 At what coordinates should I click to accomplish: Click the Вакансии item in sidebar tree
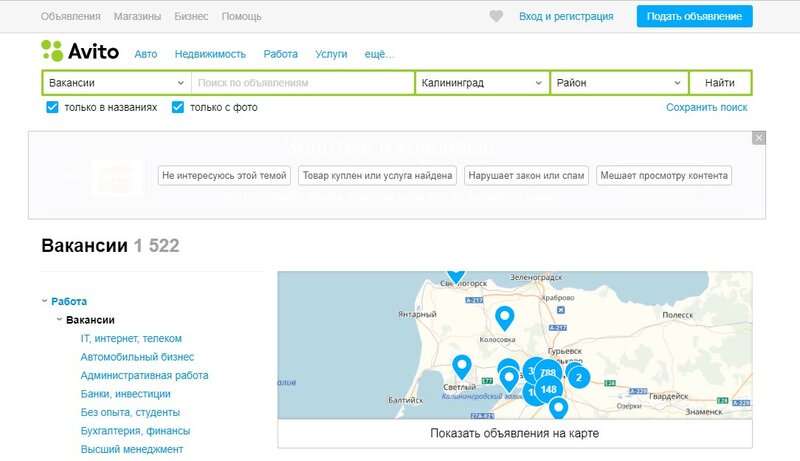pyautogui.click(x=90, y=320)
